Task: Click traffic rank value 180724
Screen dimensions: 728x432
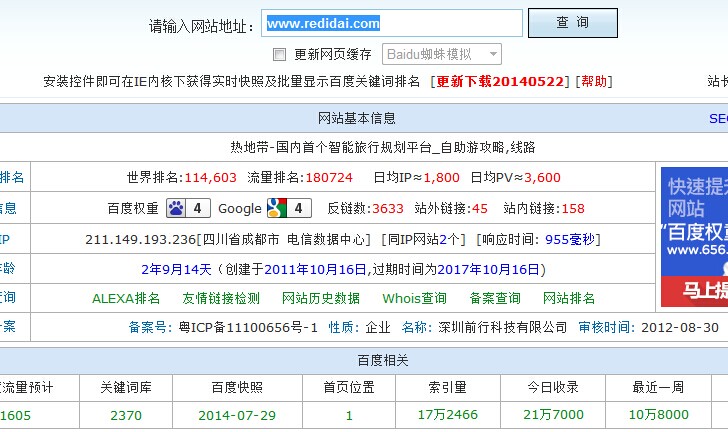Action: point(329,177)
